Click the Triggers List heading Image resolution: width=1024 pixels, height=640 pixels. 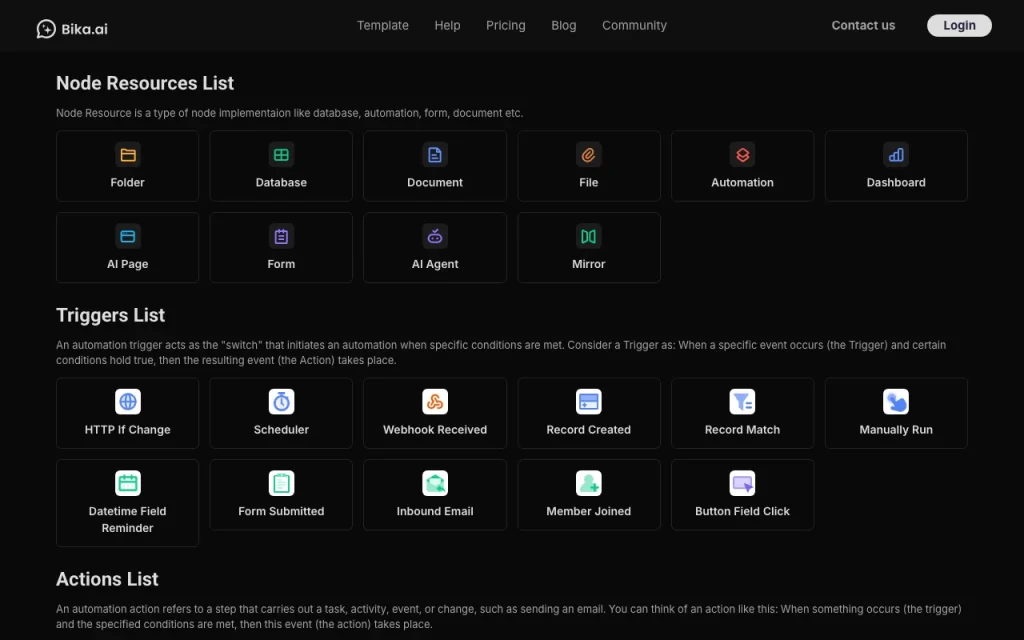(110, 315)
